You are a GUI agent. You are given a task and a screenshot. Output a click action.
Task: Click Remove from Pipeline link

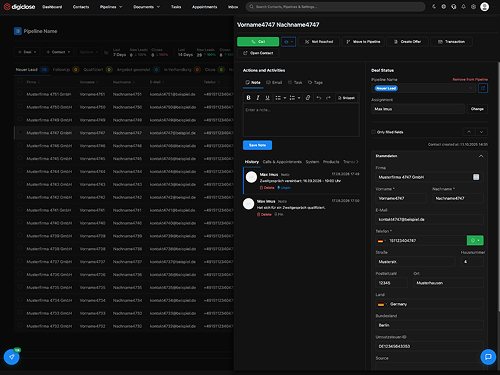pyautogui.click(x=470, y=79)
